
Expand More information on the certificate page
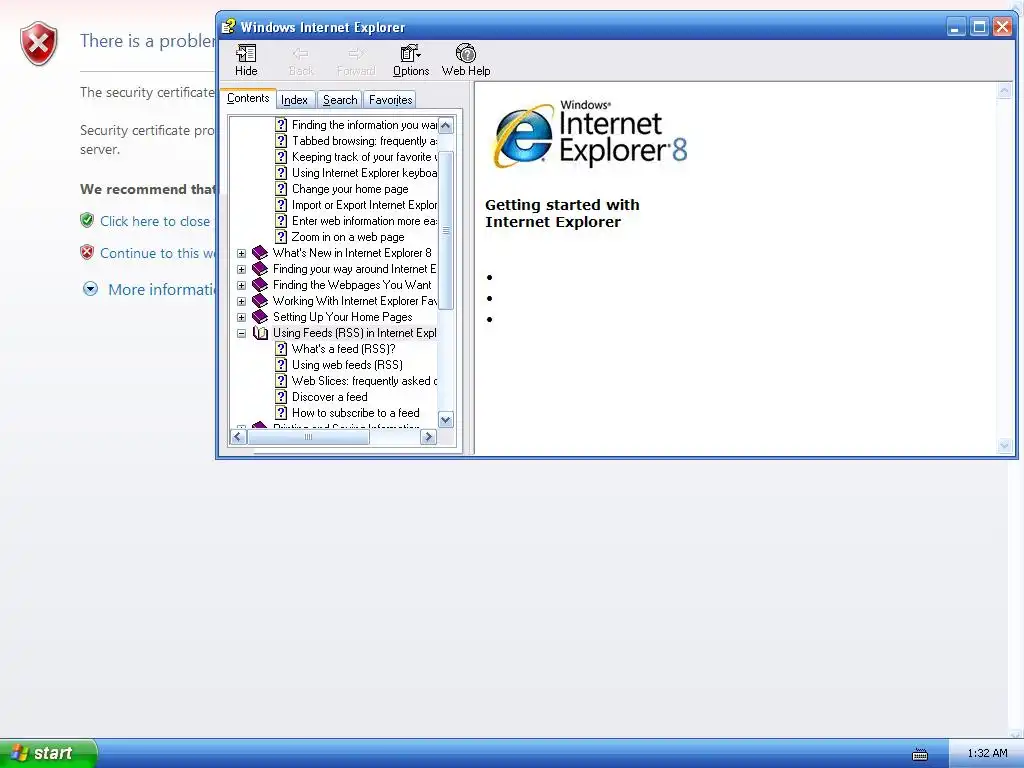[90, 289]
